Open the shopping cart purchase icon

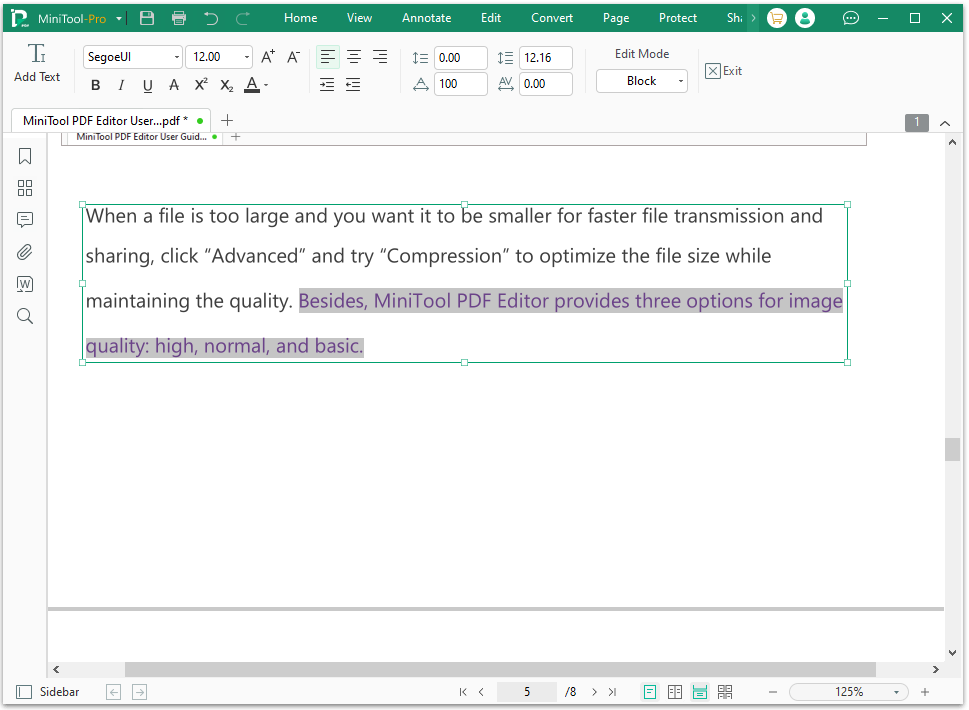pyautogui.click(x=776, y=19)
